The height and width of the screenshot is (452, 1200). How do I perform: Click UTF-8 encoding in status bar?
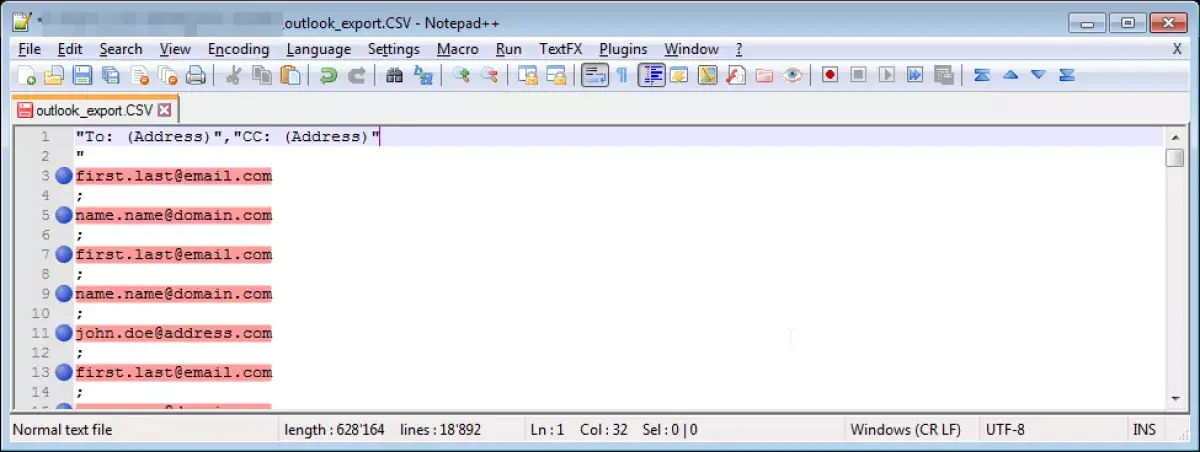(x=1006, y=430)
